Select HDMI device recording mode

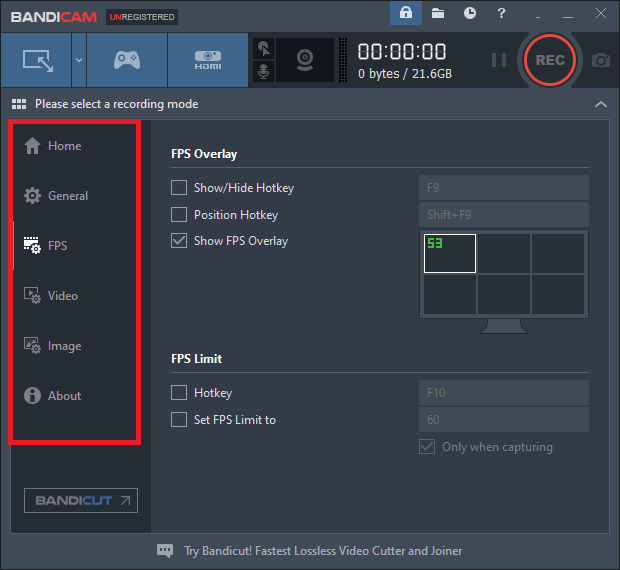coord(207,60)
